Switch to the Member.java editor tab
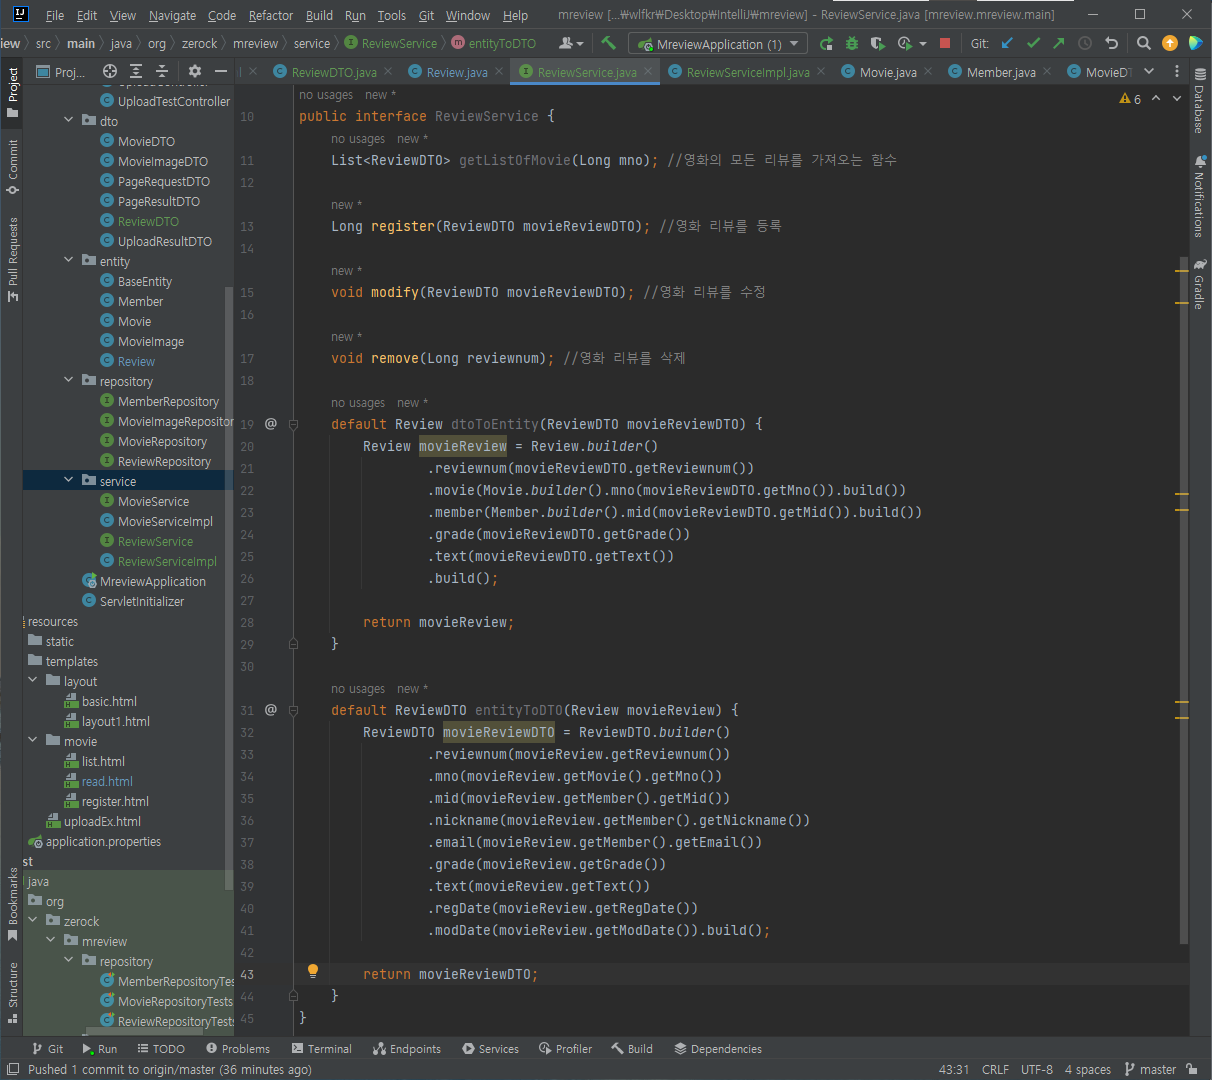Image resolution: width=1212 pixels, height=1080 pixels. [x=1000, y=72]
